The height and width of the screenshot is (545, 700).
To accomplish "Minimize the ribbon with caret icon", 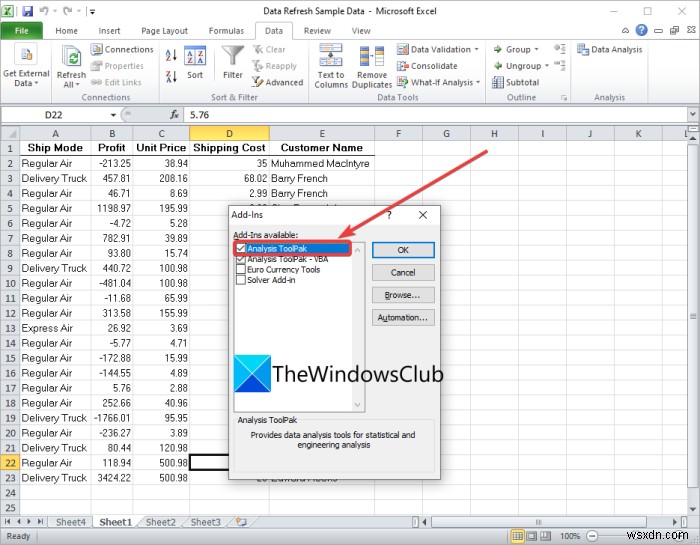I will 625,30.
